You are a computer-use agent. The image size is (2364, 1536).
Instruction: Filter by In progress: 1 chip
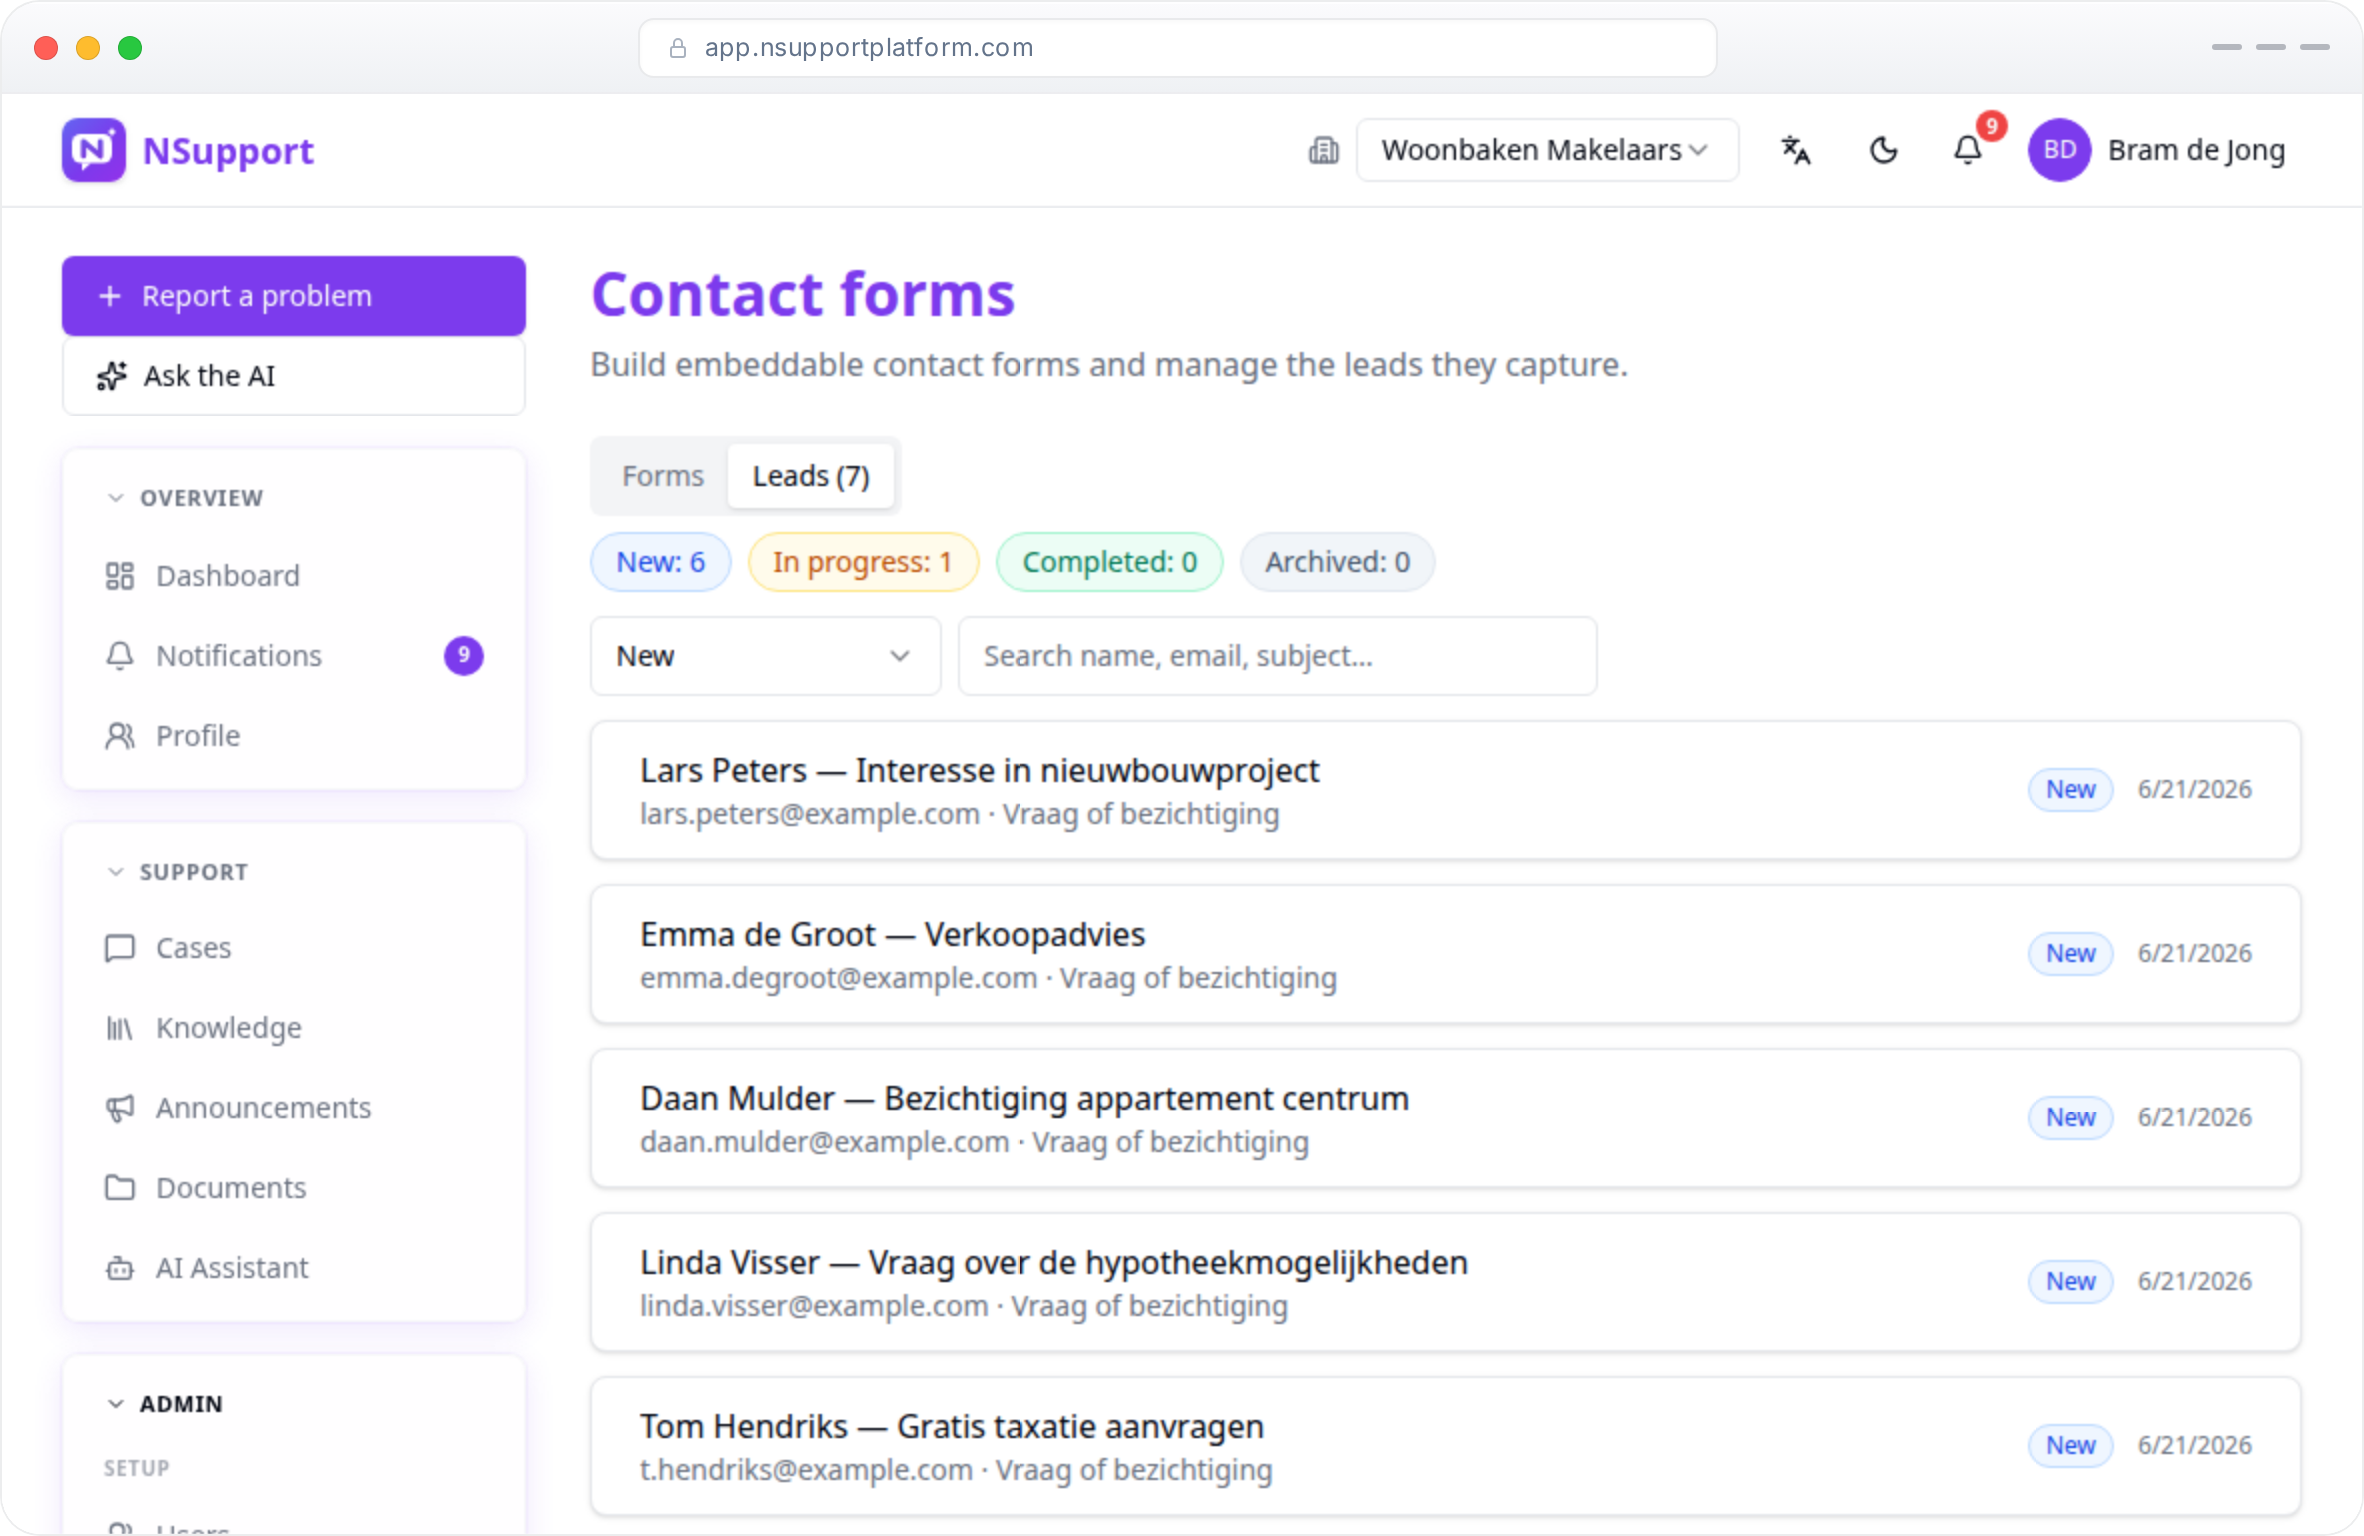point(863,562)
